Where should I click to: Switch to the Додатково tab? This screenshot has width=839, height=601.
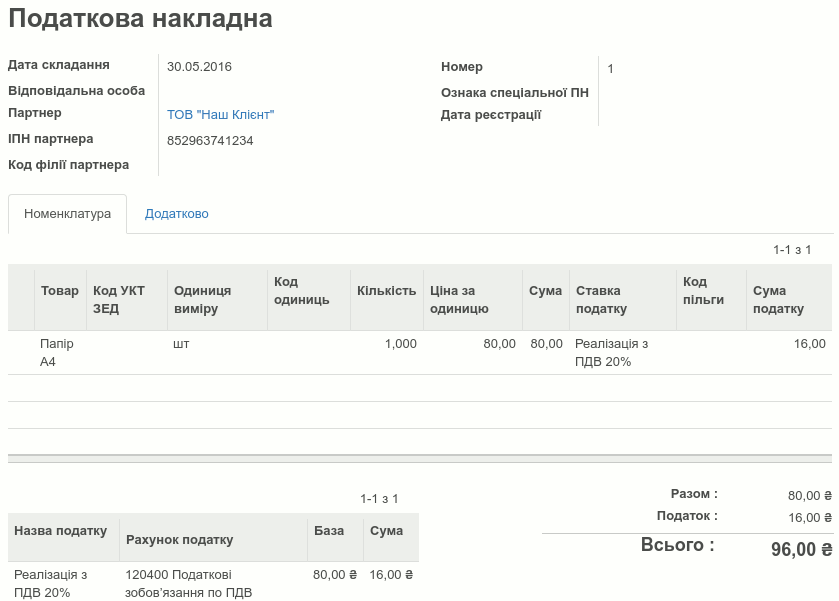tap(177, 213)
